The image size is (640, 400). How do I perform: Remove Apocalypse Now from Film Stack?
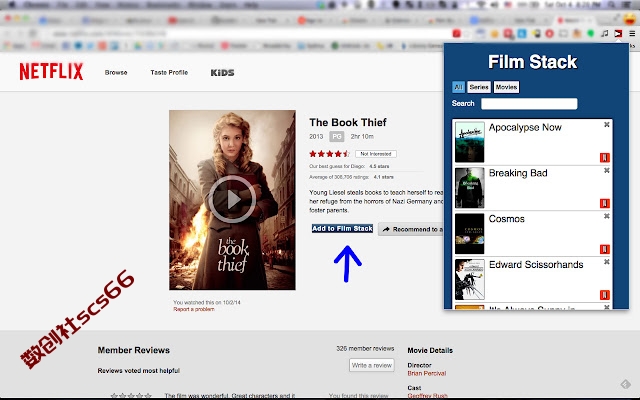coord(607,124)
